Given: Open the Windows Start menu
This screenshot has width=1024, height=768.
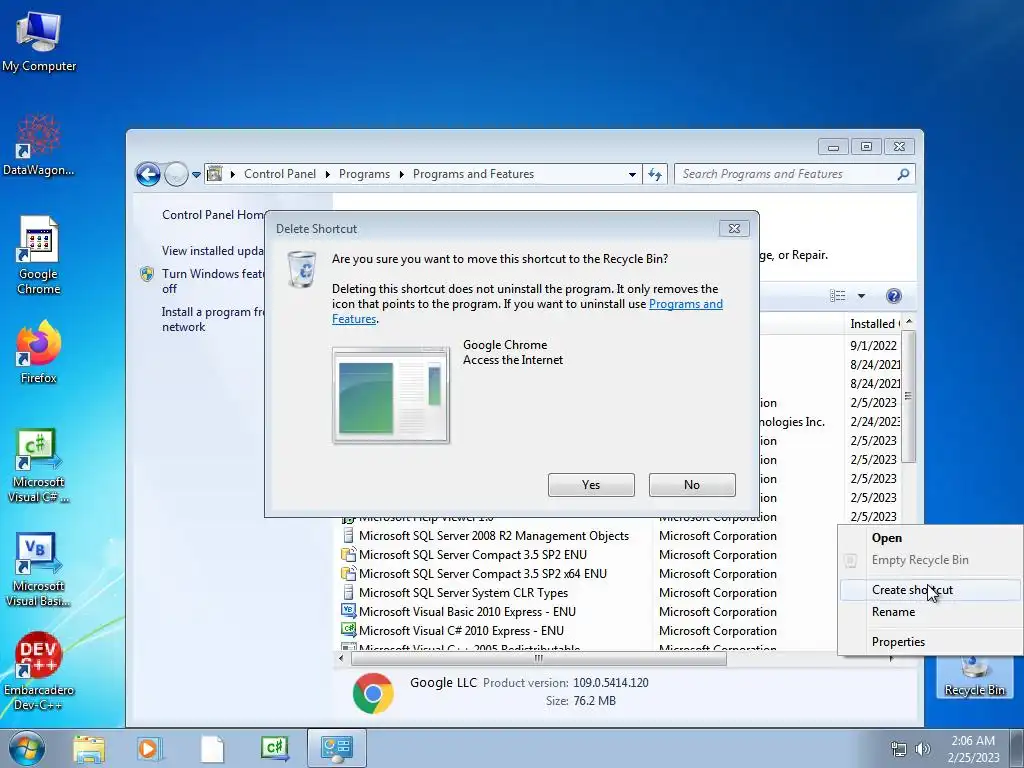Looking at the screenshot, I should point(26,748).
